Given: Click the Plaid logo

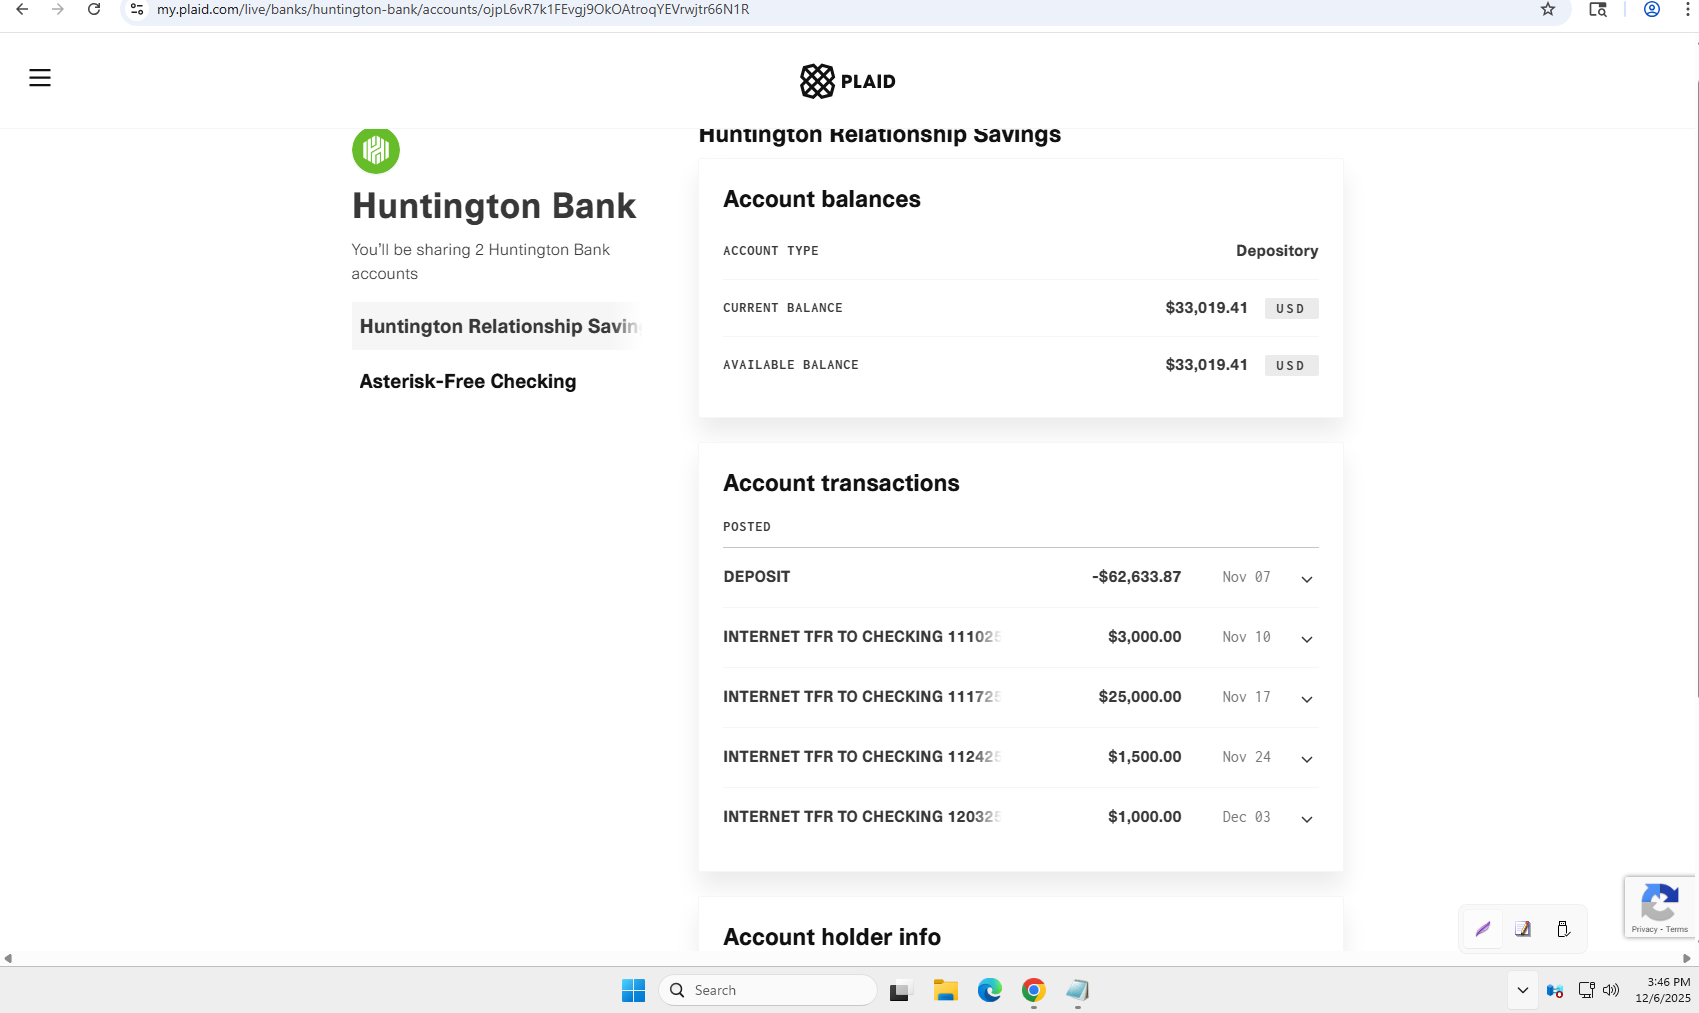Looking at the screenshot, I should tap(847, 81).
